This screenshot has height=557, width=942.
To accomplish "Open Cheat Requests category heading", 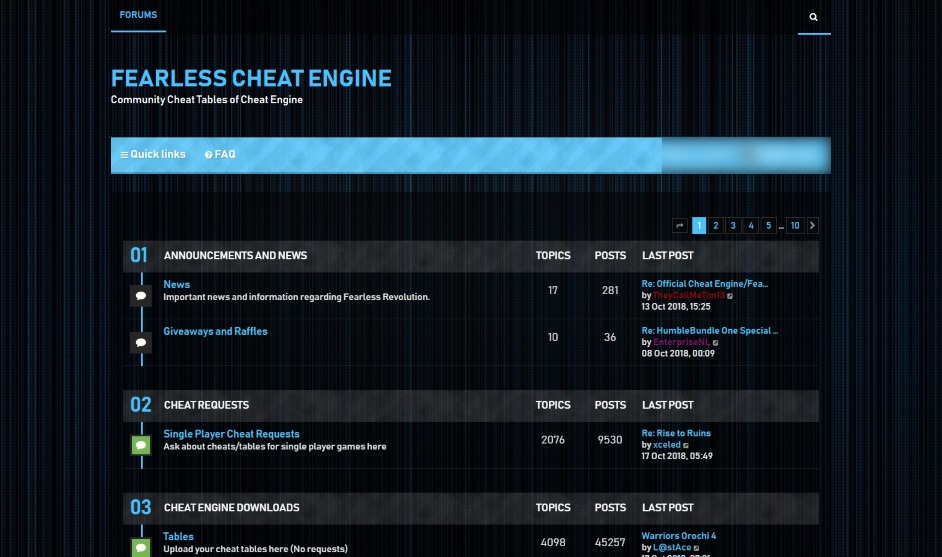I will [207, 405].
